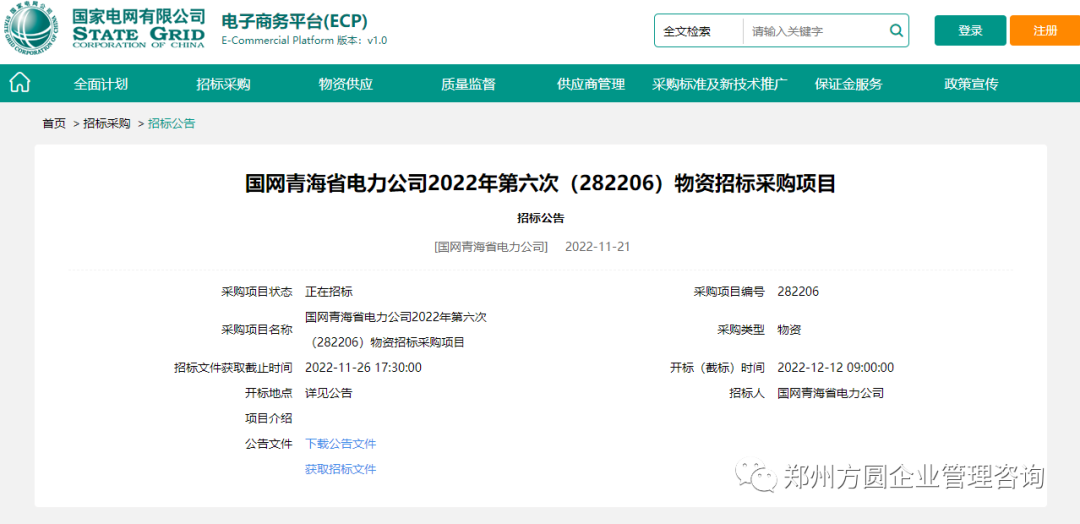The image size is (1080, 524).
Task: Click the 招标人 value 国网青海省电力公司
Action: [x=830, y=394]
